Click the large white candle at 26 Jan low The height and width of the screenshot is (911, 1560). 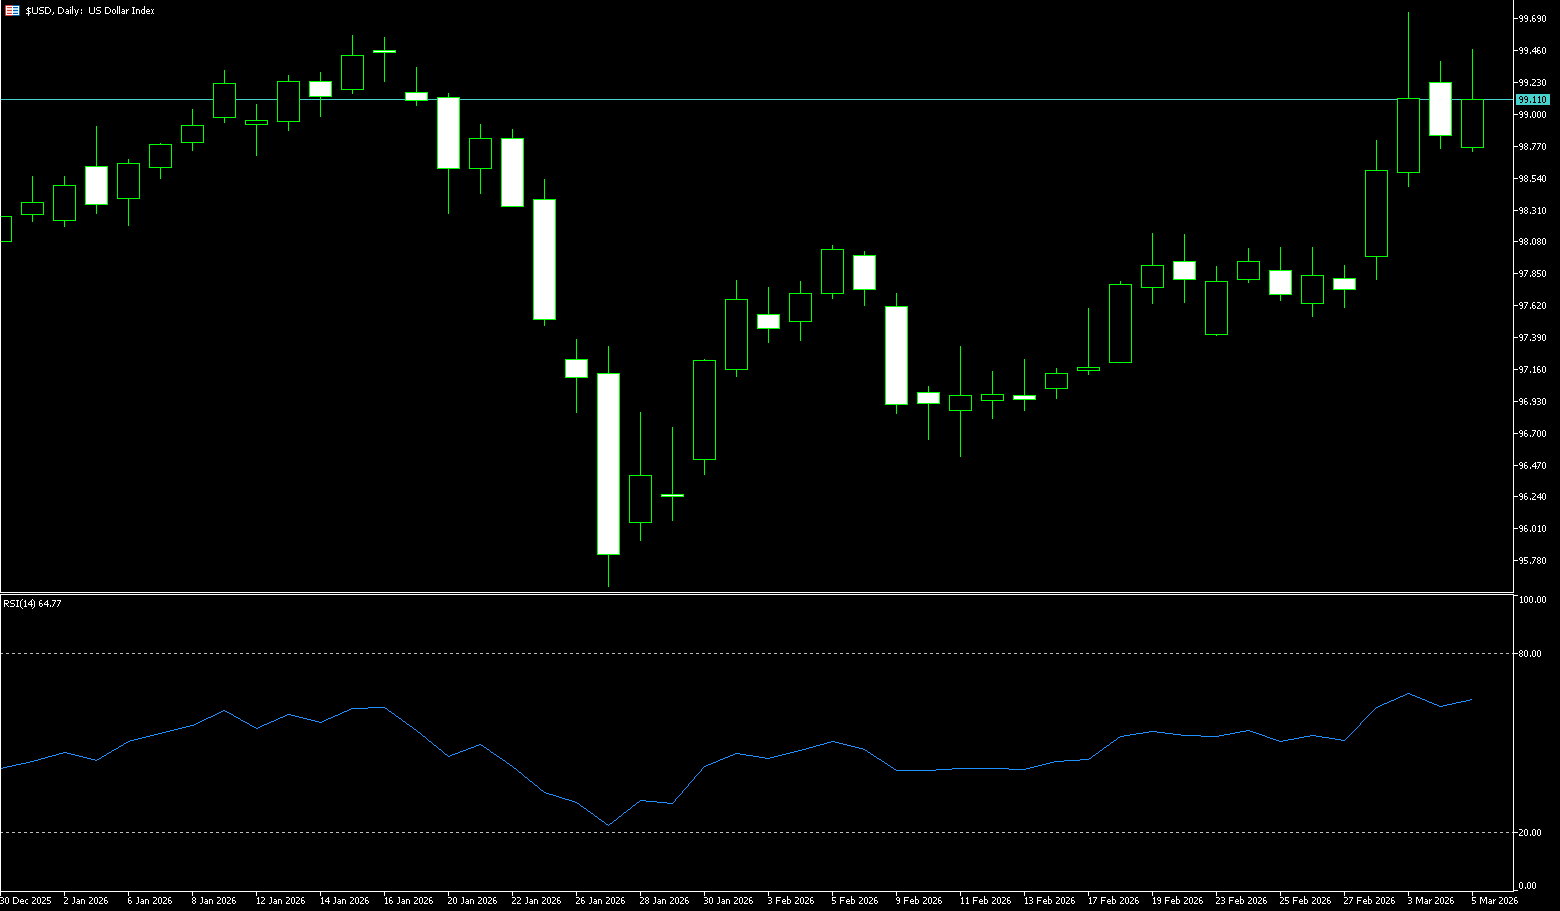point(608,463)
